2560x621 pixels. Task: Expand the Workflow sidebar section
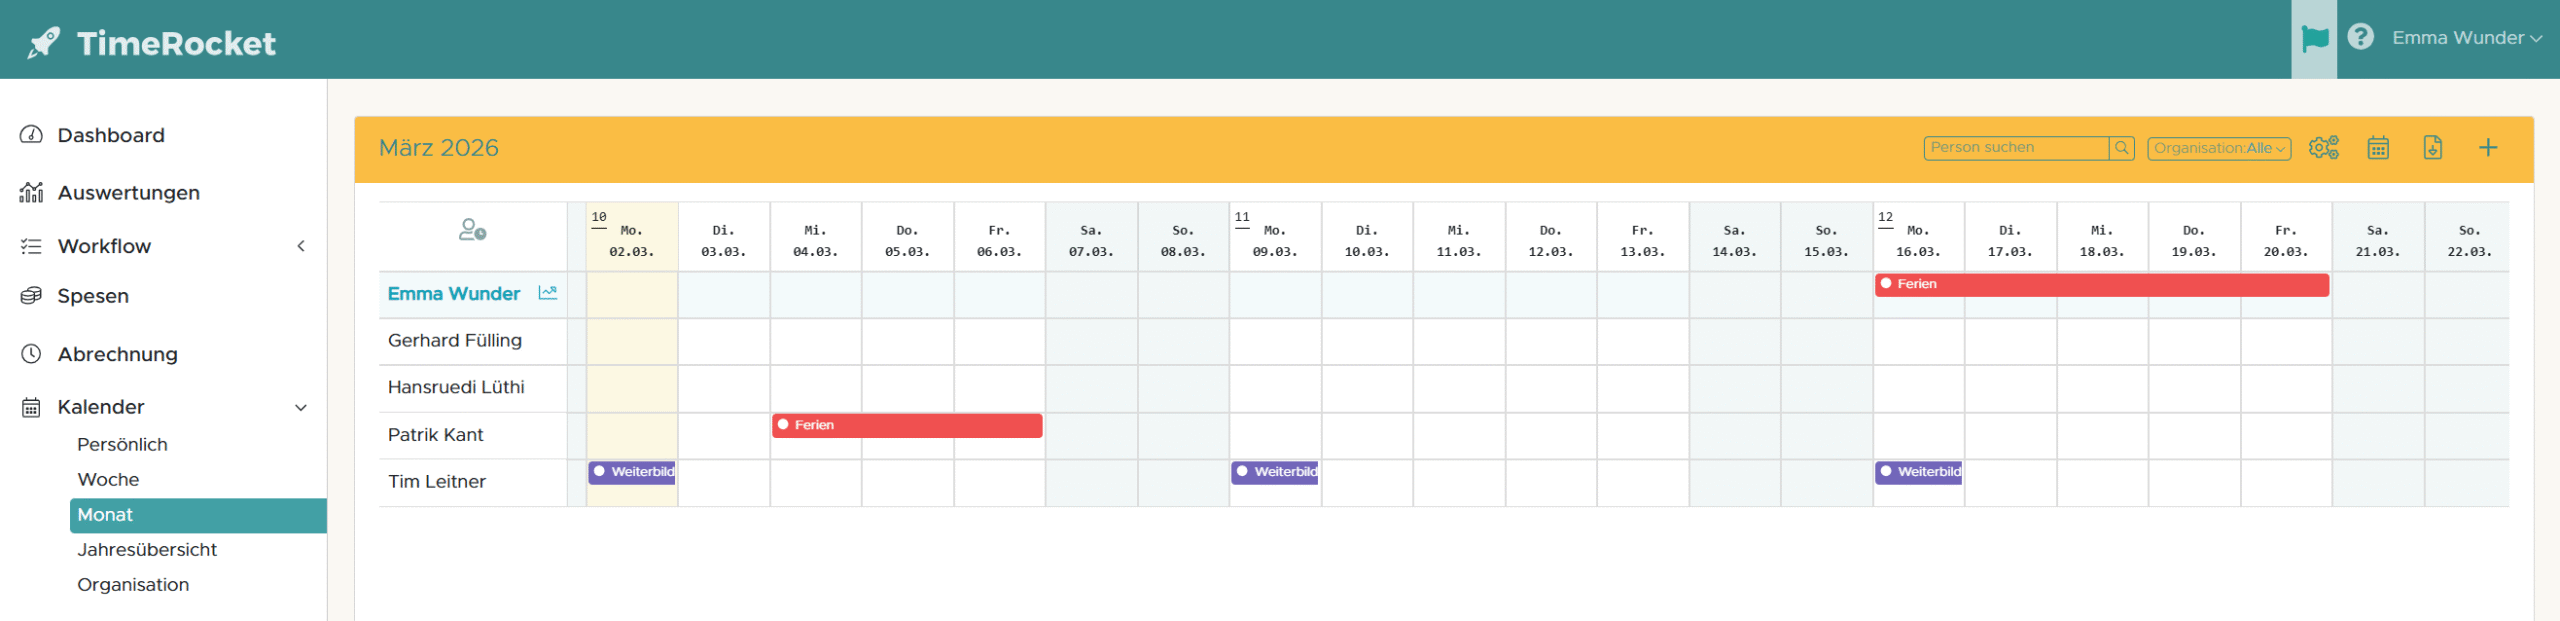(300, 246)
